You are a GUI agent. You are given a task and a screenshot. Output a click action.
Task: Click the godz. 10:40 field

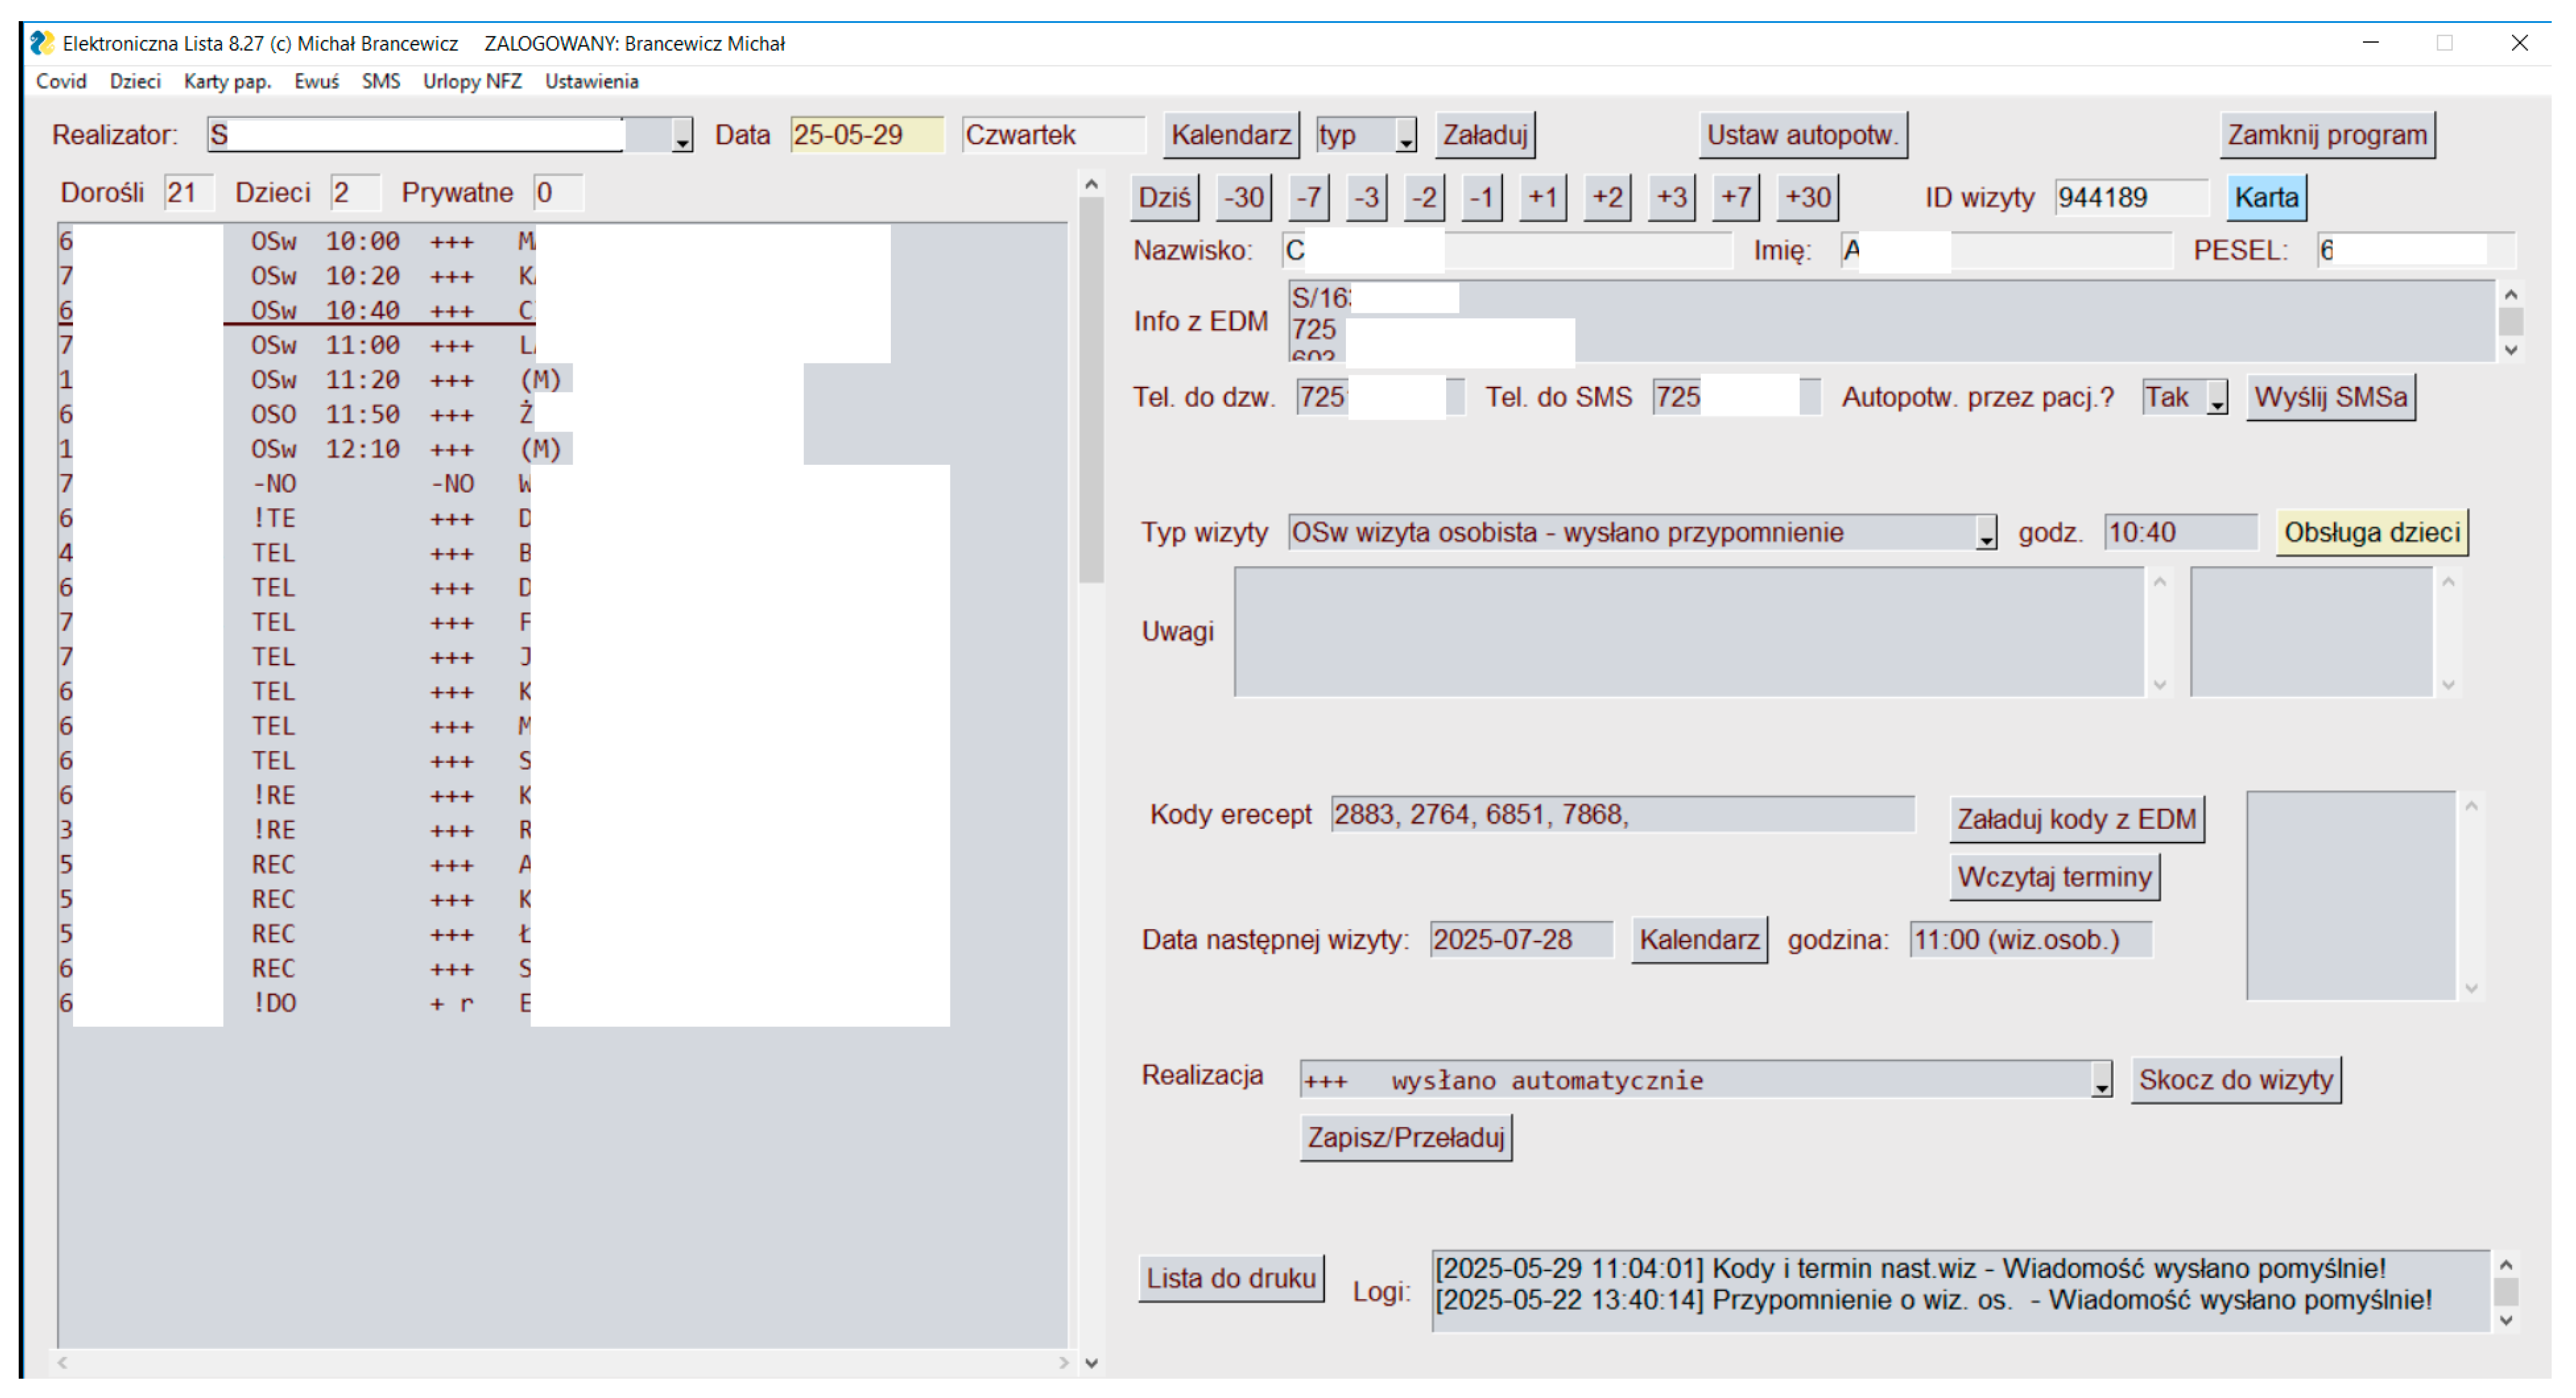(x=2180, y=532)
